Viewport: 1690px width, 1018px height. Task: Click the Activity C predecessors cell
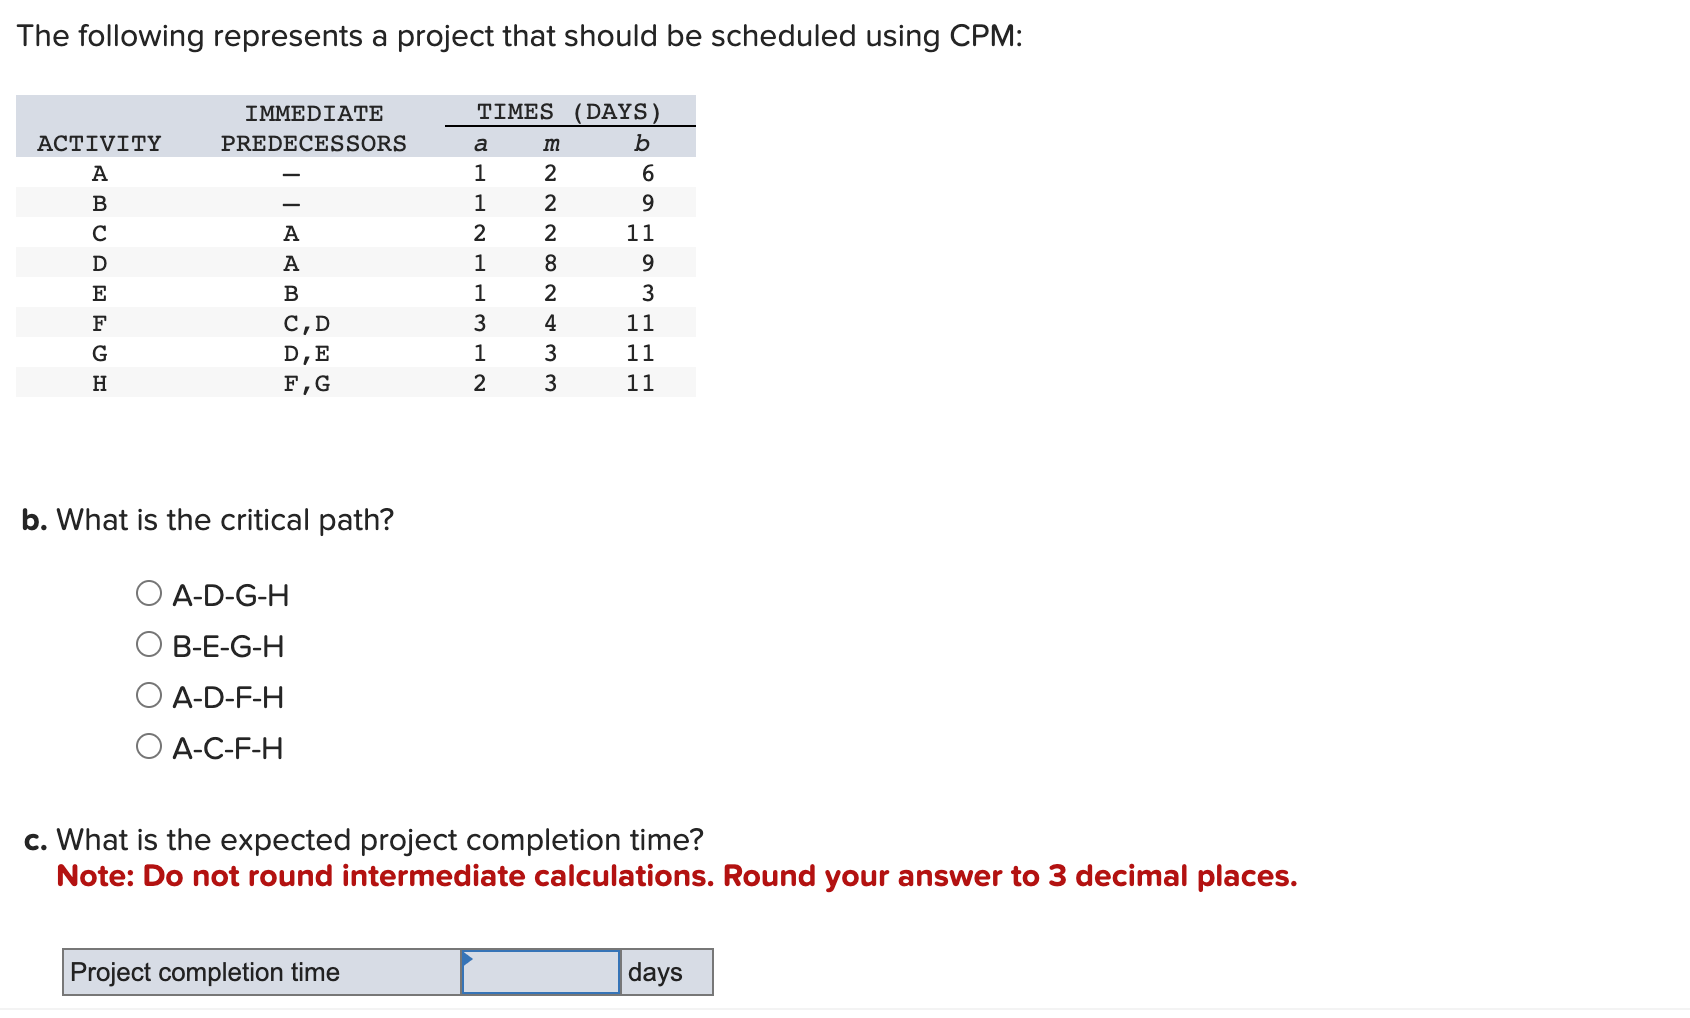291,232
